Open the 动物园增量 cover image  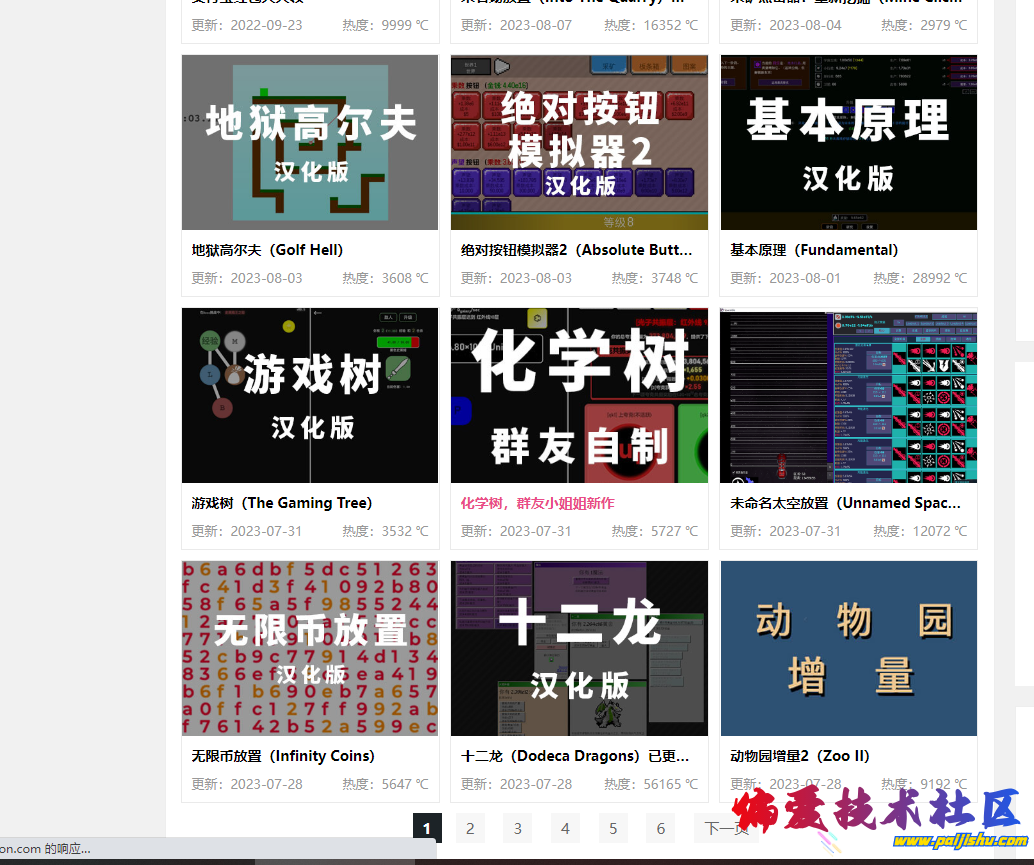pos(849,648)
